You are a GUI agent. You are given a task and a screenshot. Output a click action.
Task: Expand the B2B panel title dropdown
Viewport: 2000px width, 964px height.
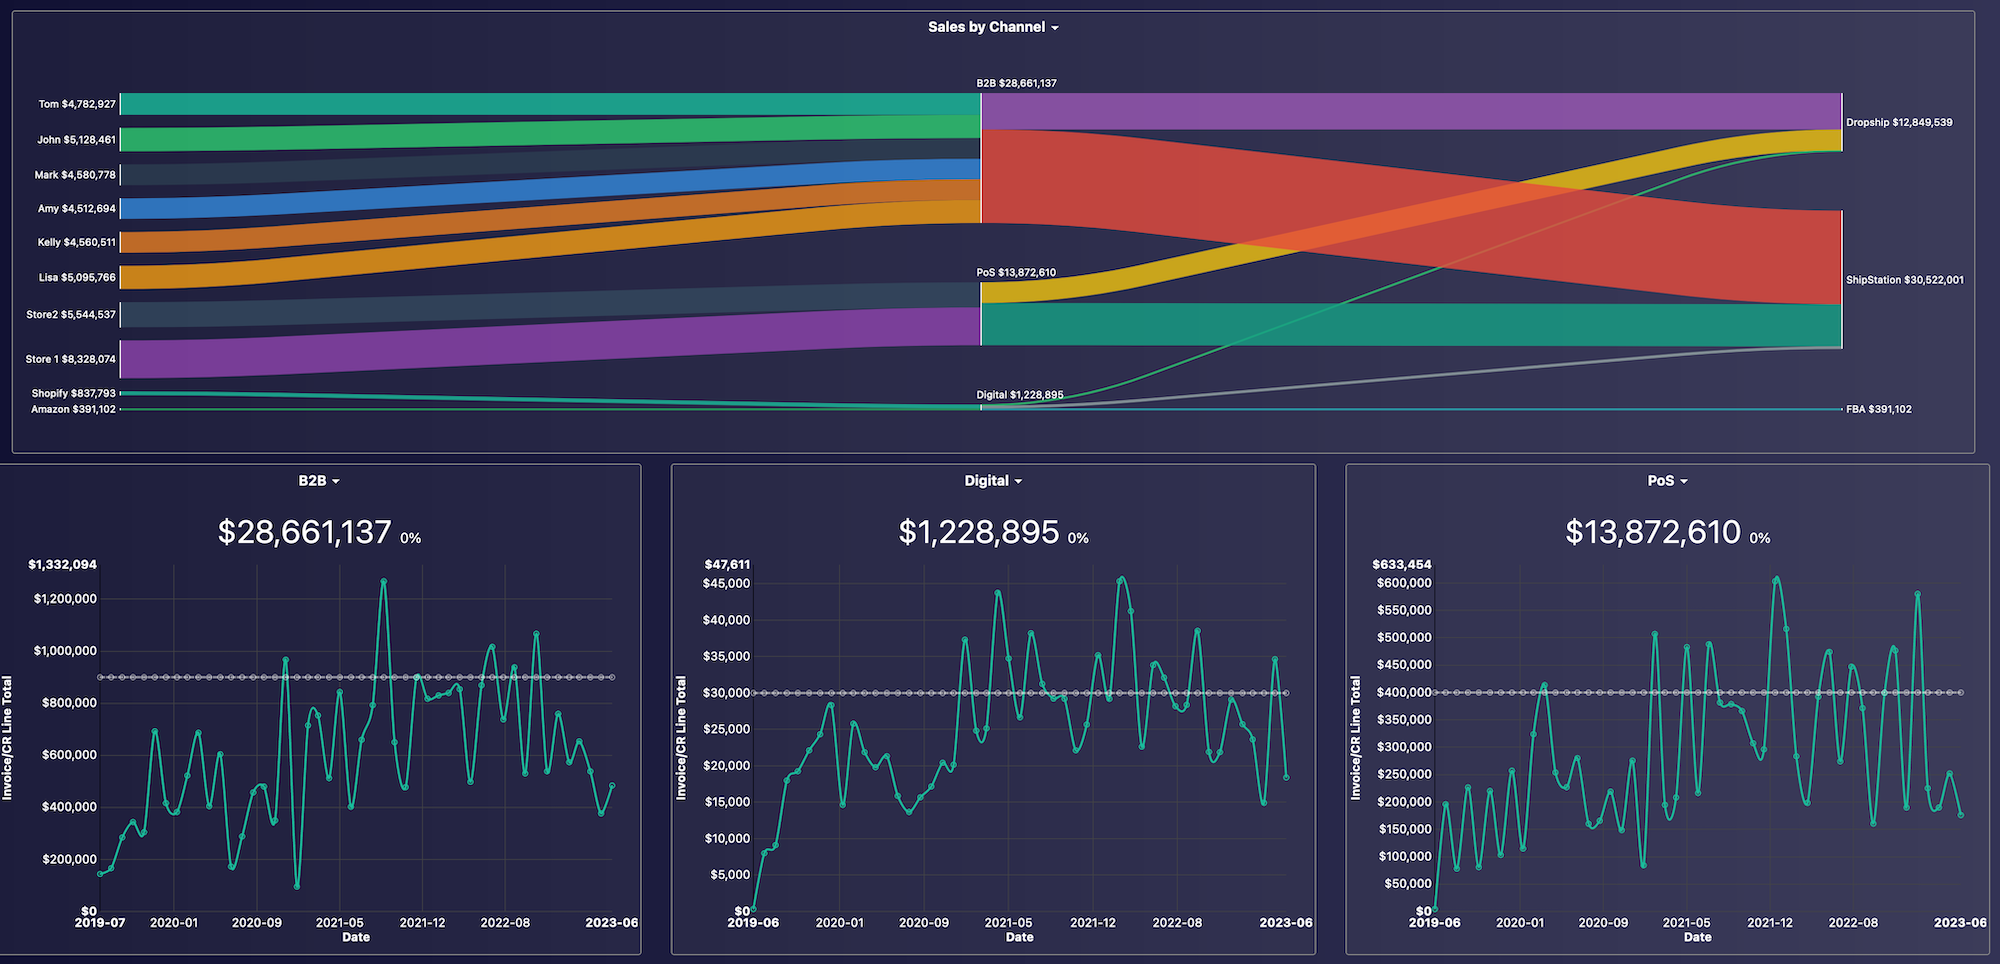click(x=336, y=482)
